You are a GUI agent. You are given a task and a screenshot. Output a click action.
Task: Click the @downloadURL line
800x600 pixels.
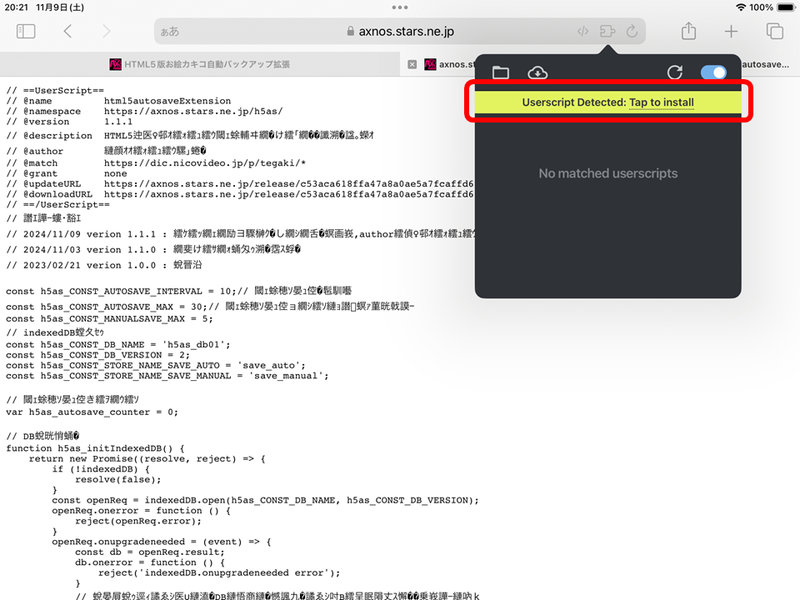tap(240, 194)
